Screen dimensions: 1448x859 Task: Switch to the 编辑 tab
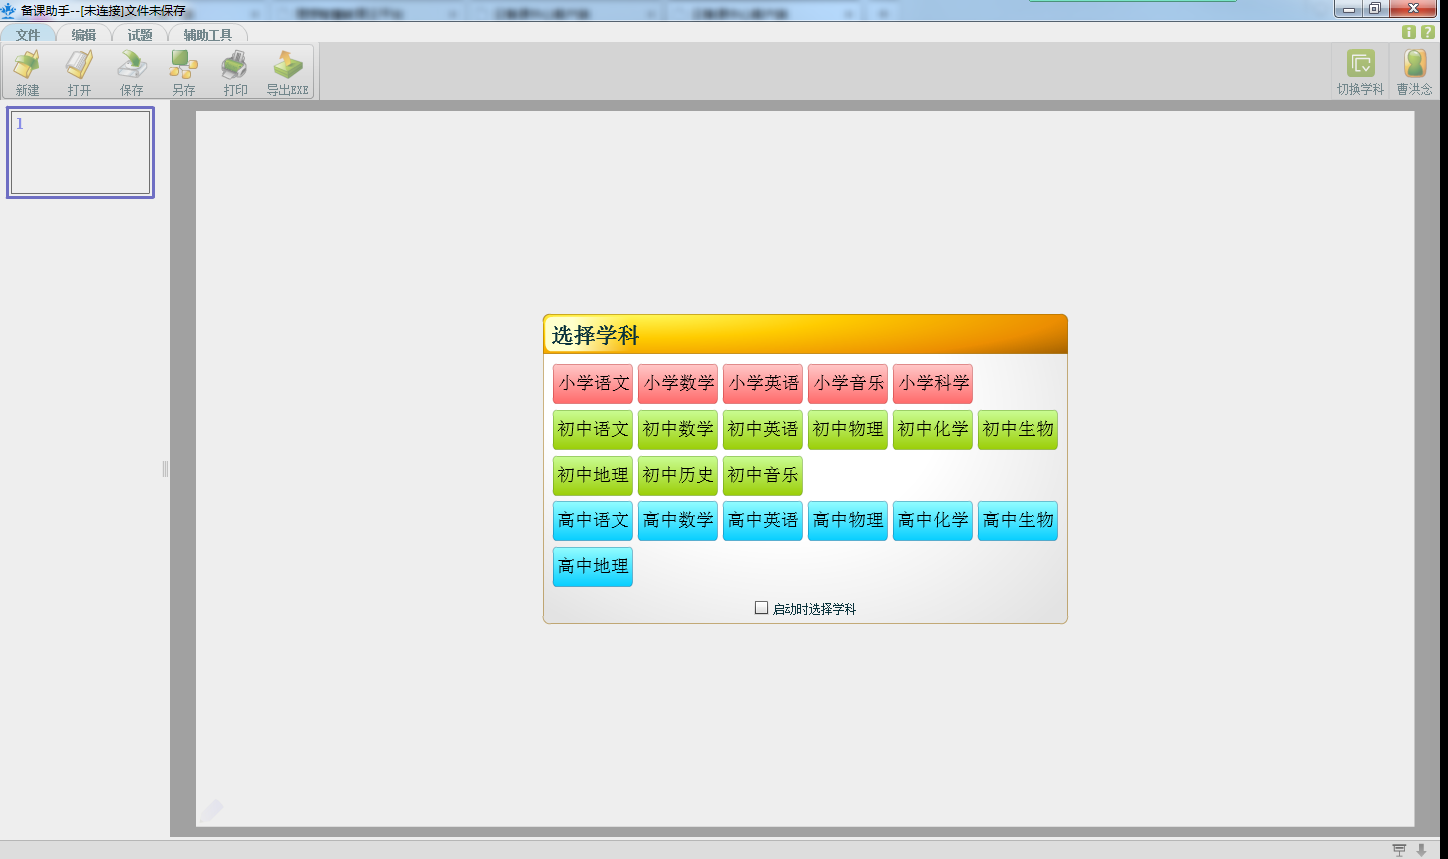[x=84, y=35]
